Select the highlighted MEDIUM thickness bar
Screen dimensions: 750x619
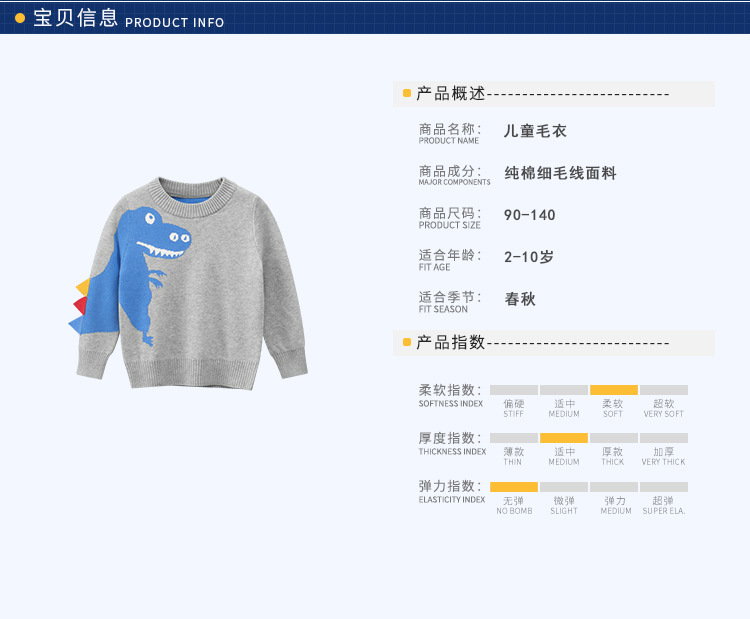coord(564,438)
